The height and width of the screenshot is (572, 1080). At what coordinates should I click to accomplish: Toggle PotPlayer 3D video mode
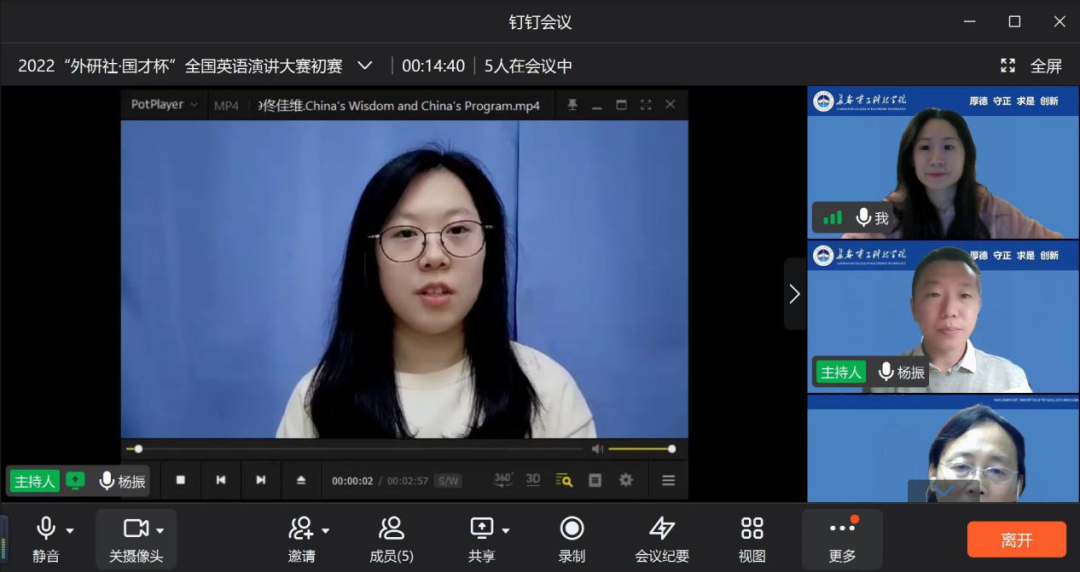click(533, 480)
